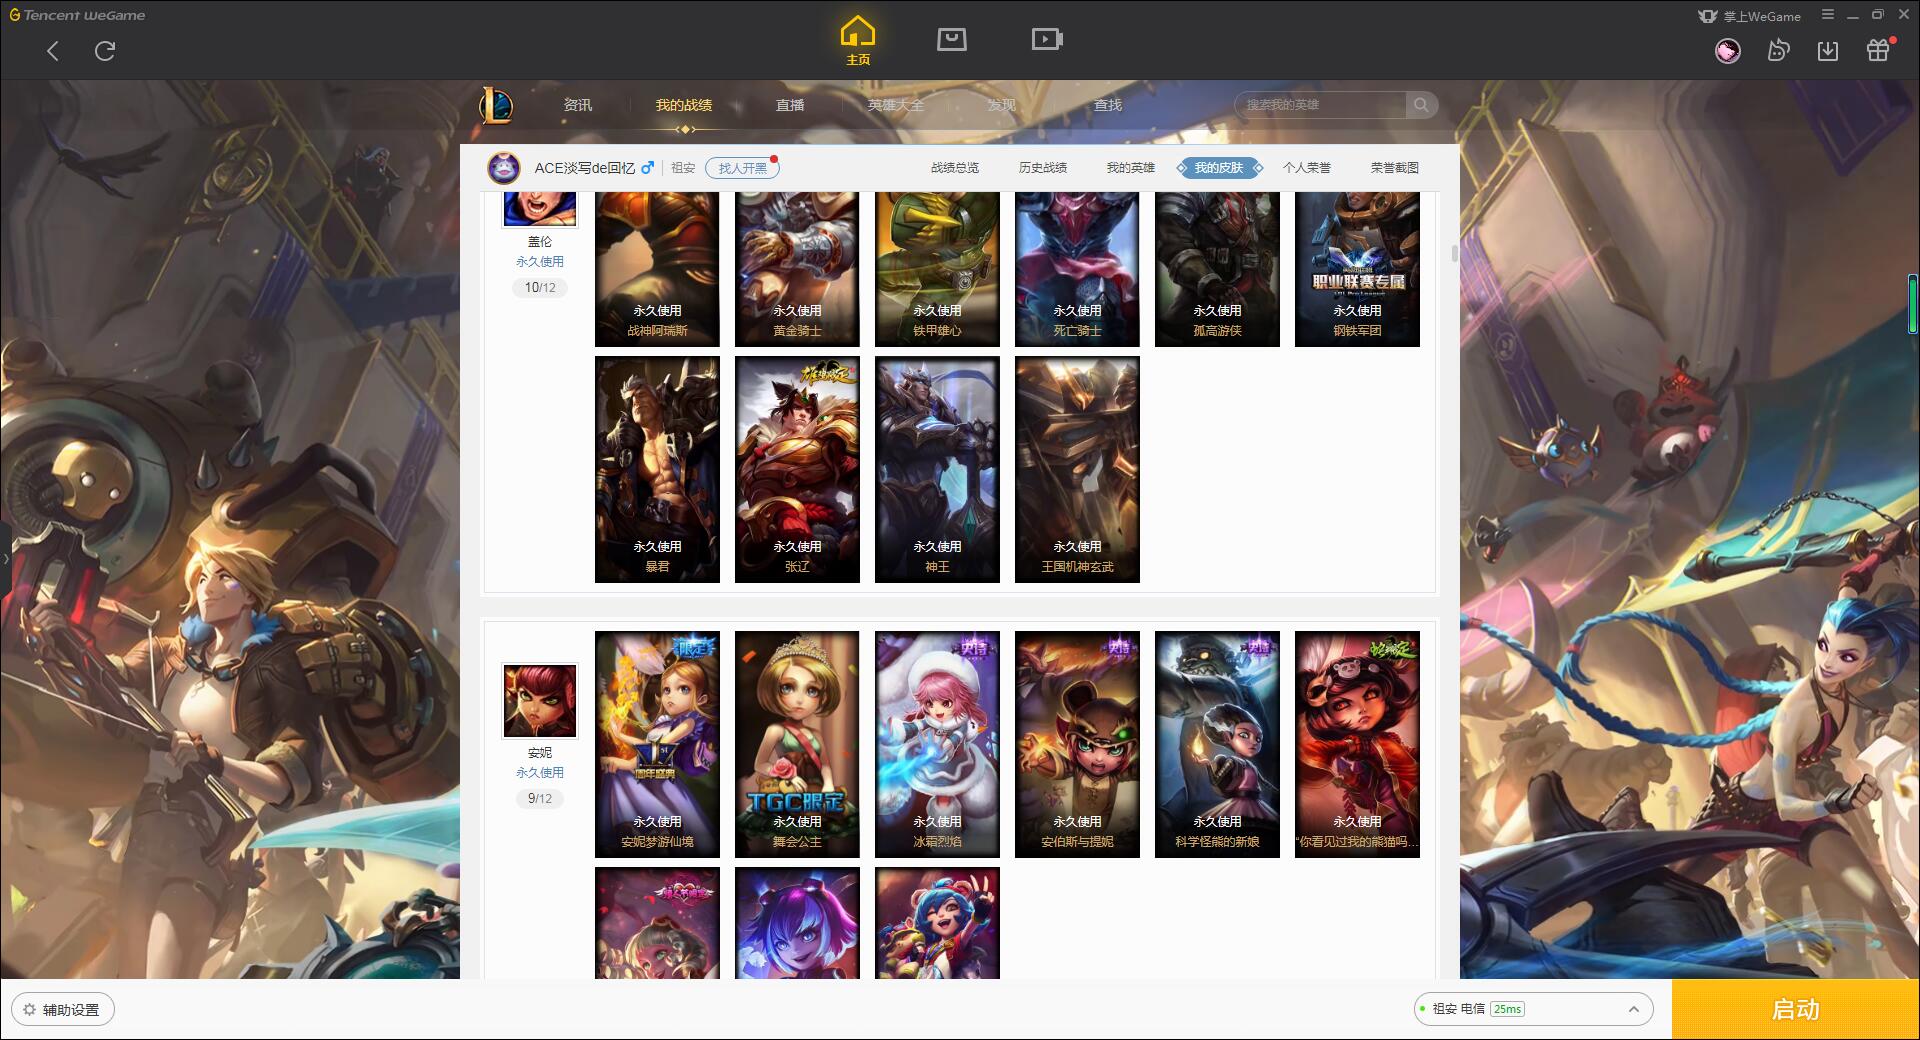Open the 英雄大全 tab

[896, 105]
